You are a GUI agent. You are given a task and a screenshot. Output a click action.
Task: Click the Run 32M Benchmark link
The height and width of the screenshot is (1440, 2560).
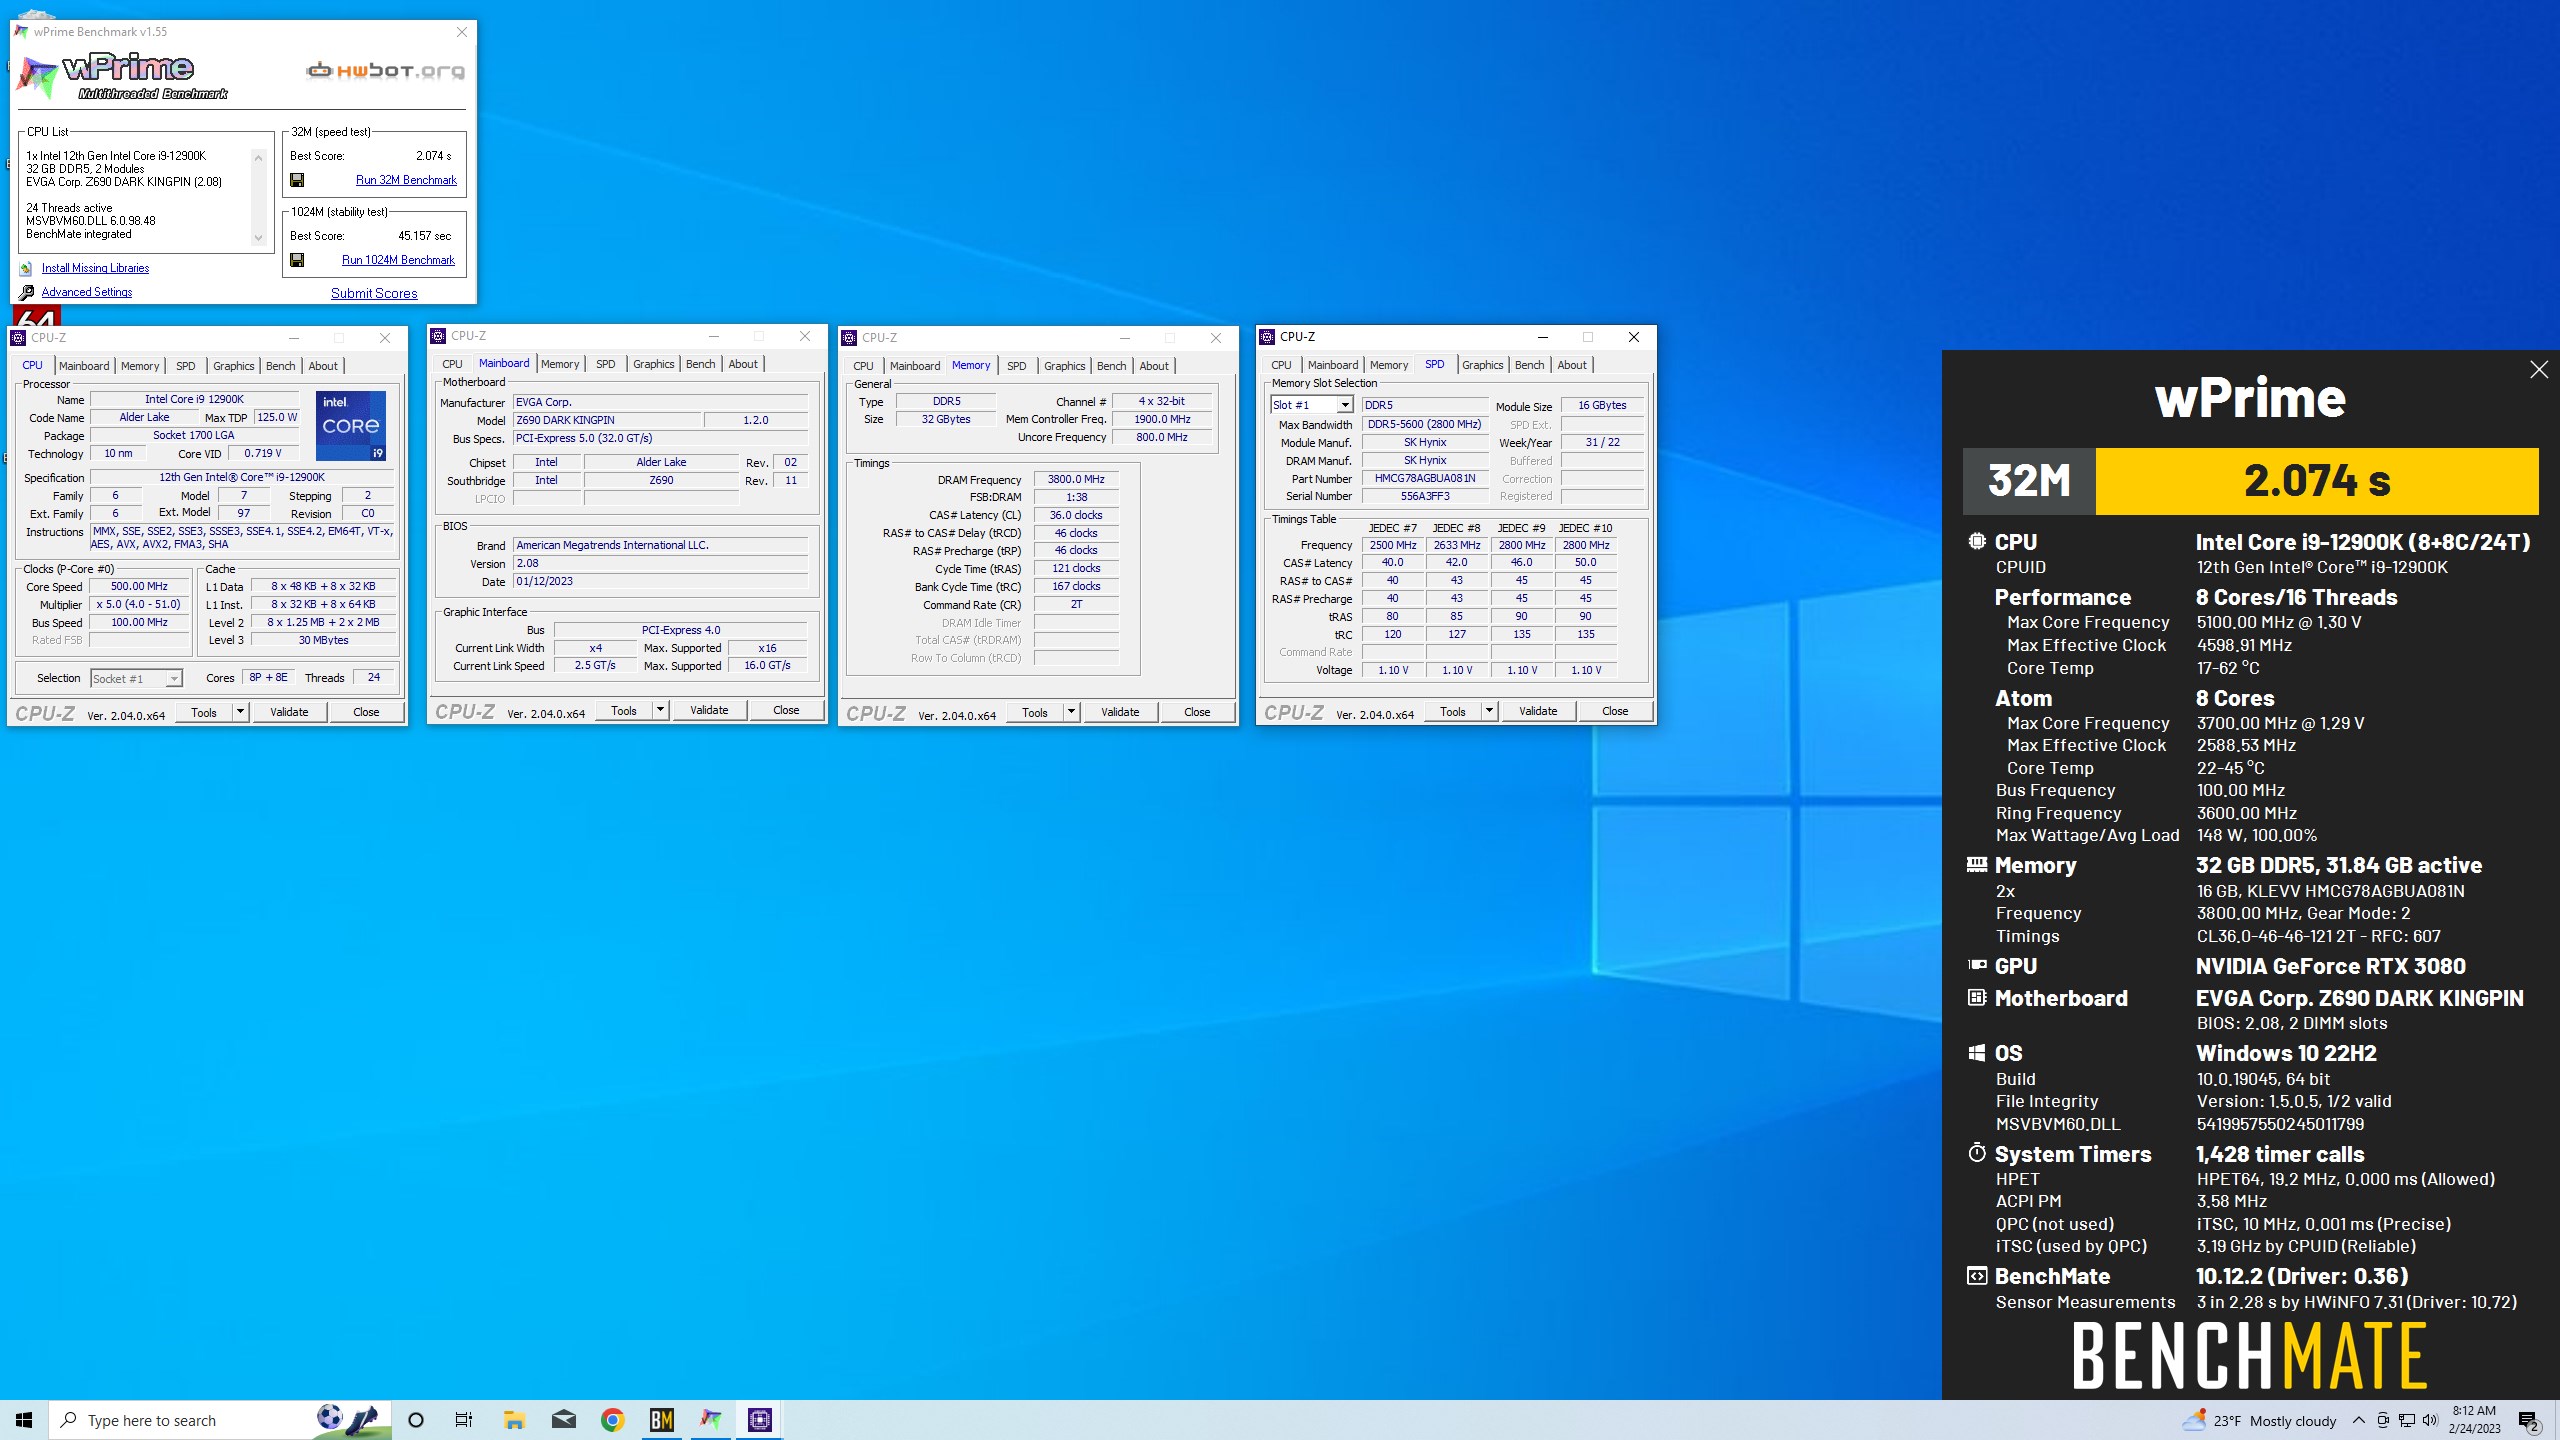(x=406, y=180)
